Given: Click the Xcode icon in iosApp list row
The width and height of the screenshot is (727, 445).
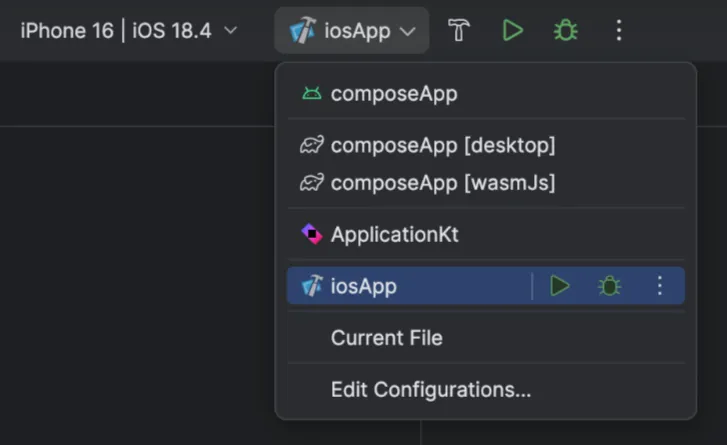Looking at the screenshot, I should (x=312, y=286).
